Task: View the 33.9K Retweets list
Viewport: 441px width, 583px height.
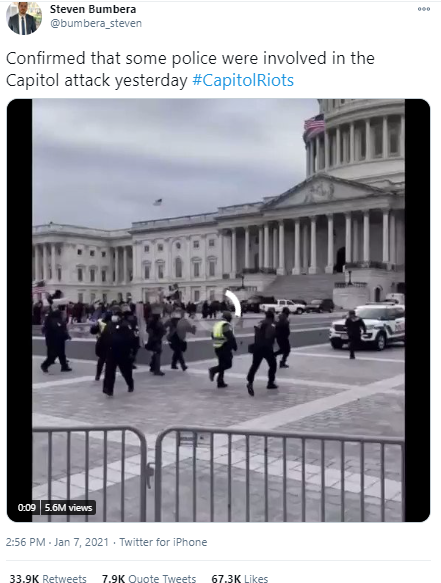Action: (48, 578)
